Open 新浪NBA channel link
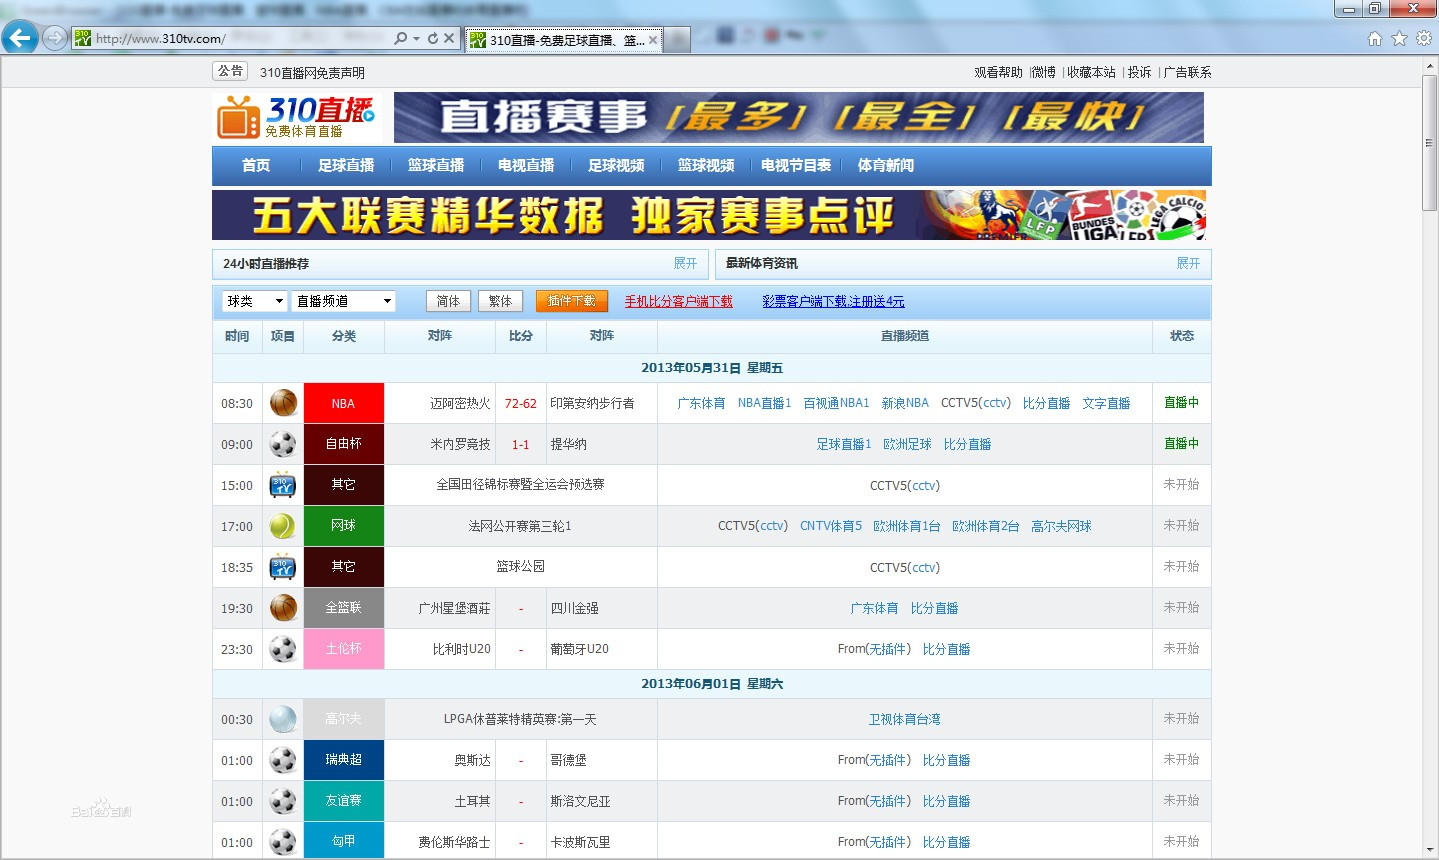 point(905,403)
